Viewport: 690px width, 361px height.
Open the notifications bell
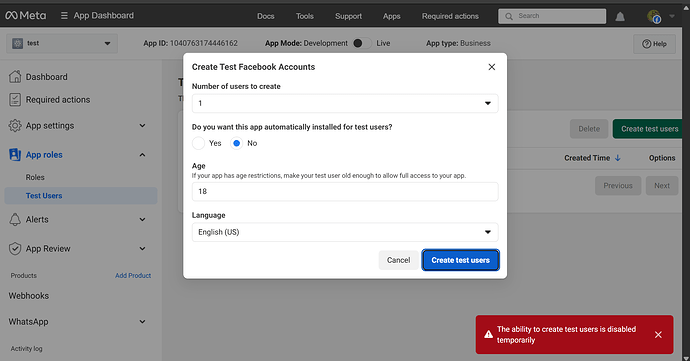pos(620,17)
